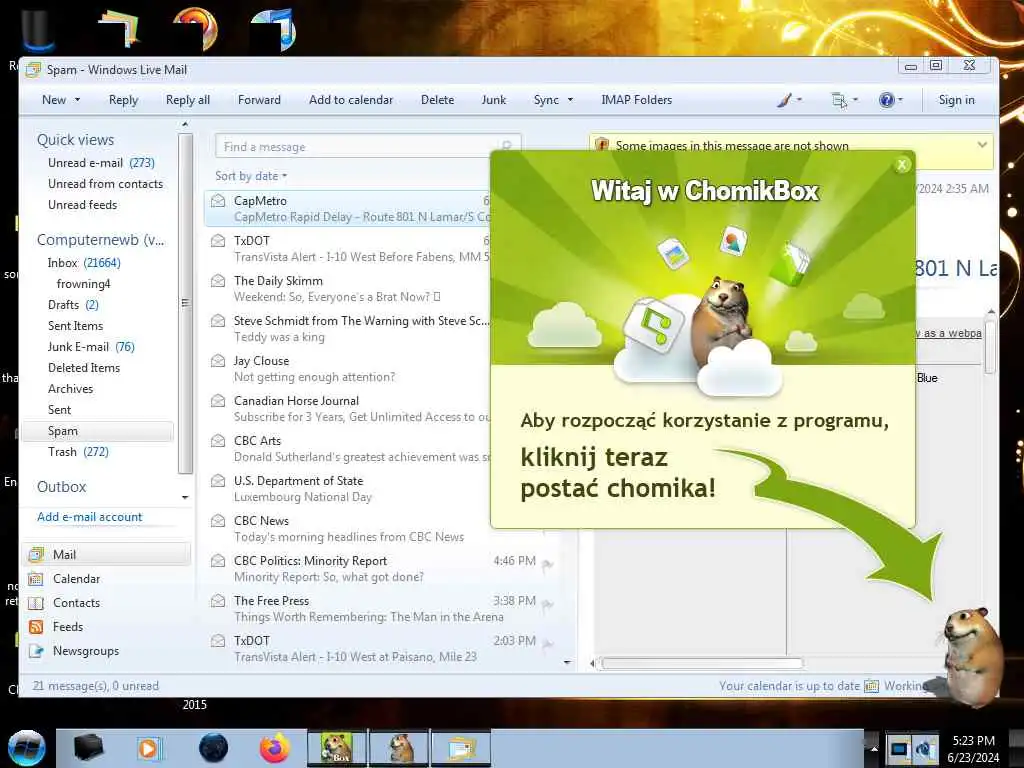Open the Steve Schmidt Teddy was a king message
This screenshot has width=1024, height=768.
click(349, 329)
